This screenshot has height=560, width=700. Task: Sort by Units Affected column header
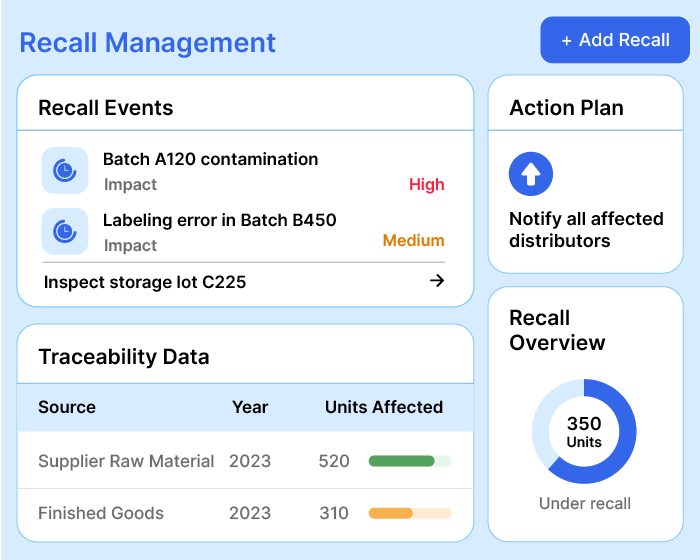(383, 407)
